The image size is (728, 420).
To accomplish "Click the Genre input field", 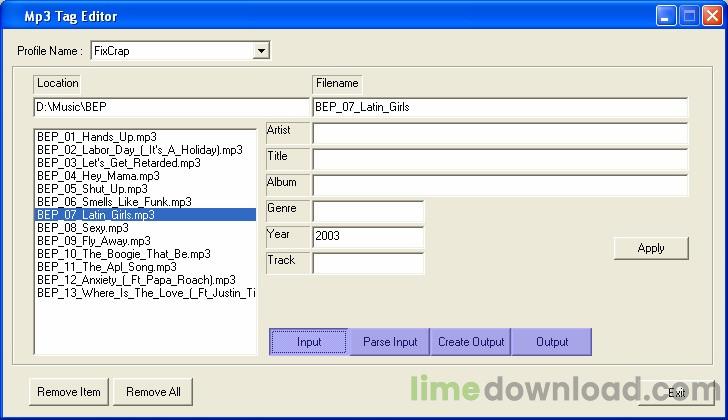I will pyautogui.click(x=368, y=212).
